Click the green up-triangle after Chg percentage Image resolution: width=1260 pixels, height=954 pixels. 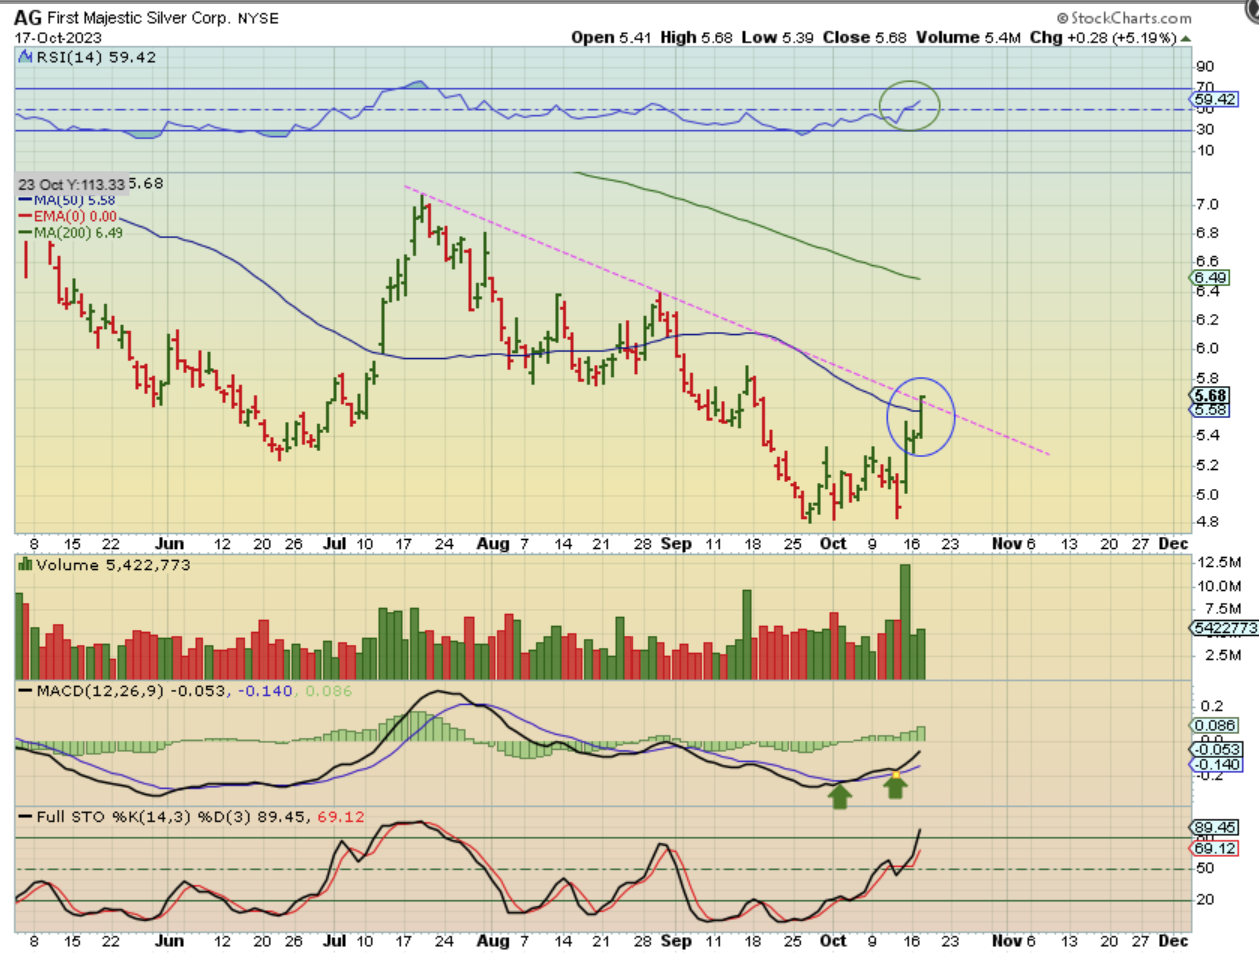tap(1186, 38)
